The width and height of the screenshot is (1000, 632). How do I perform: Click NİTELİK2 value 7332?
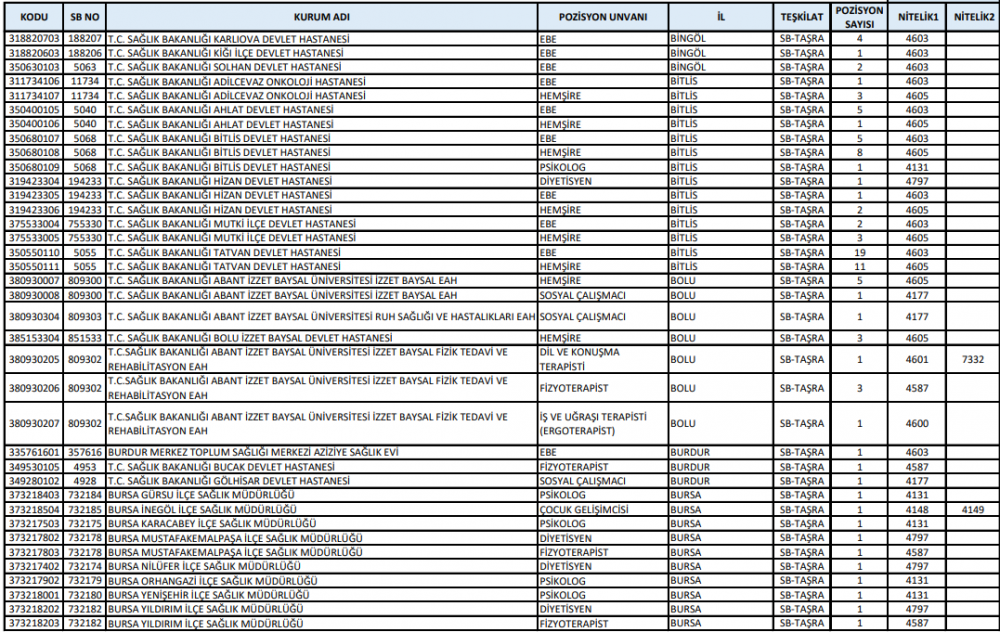point(973,360)
